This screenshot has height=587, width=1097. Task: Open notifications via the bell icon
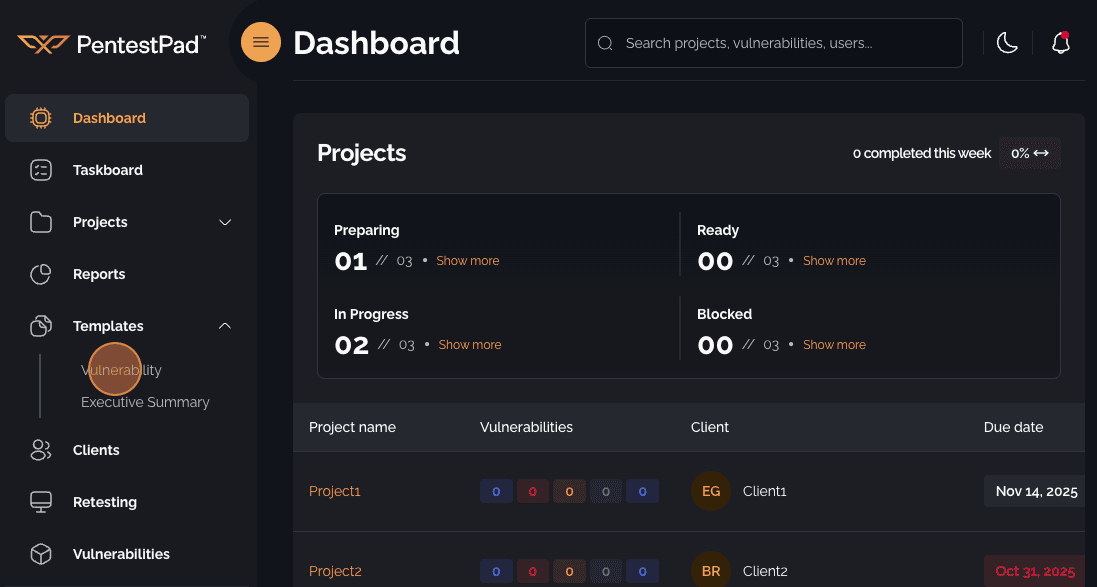(x=1061, y=42)
